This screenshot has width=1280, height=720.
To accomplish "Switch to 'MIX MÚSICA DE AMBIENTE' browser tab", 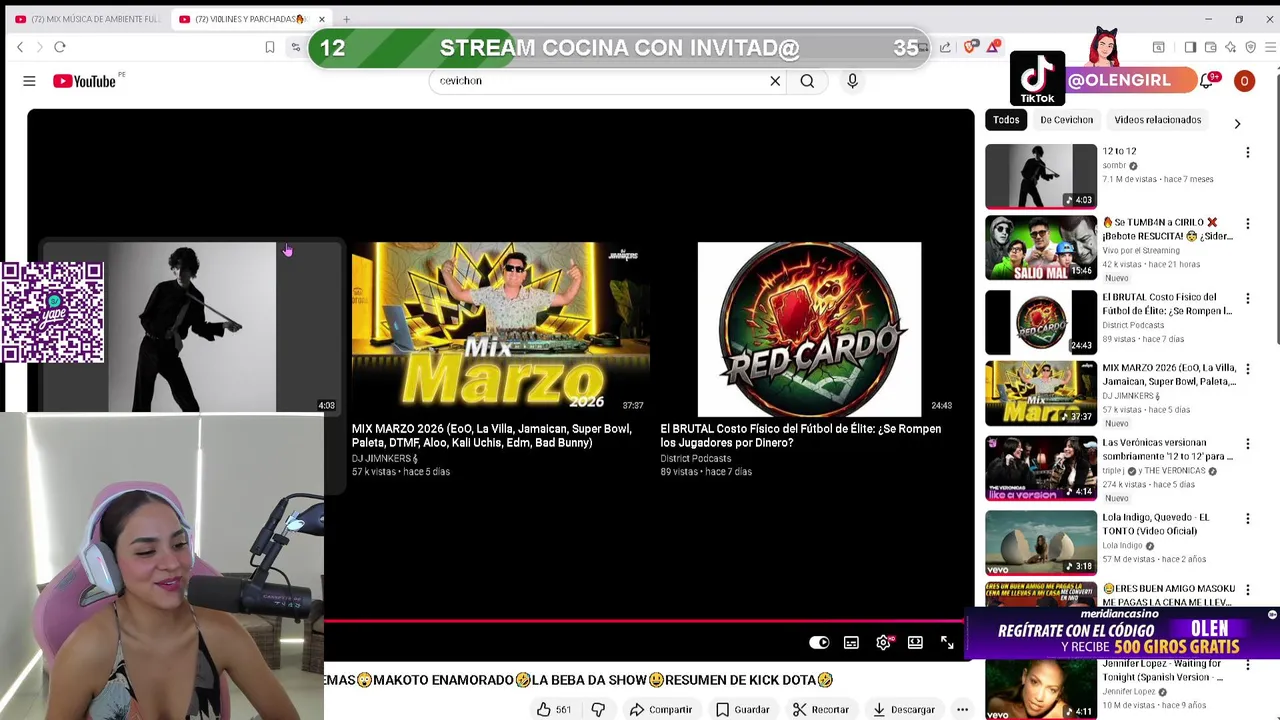I will [x=88, y=19].
